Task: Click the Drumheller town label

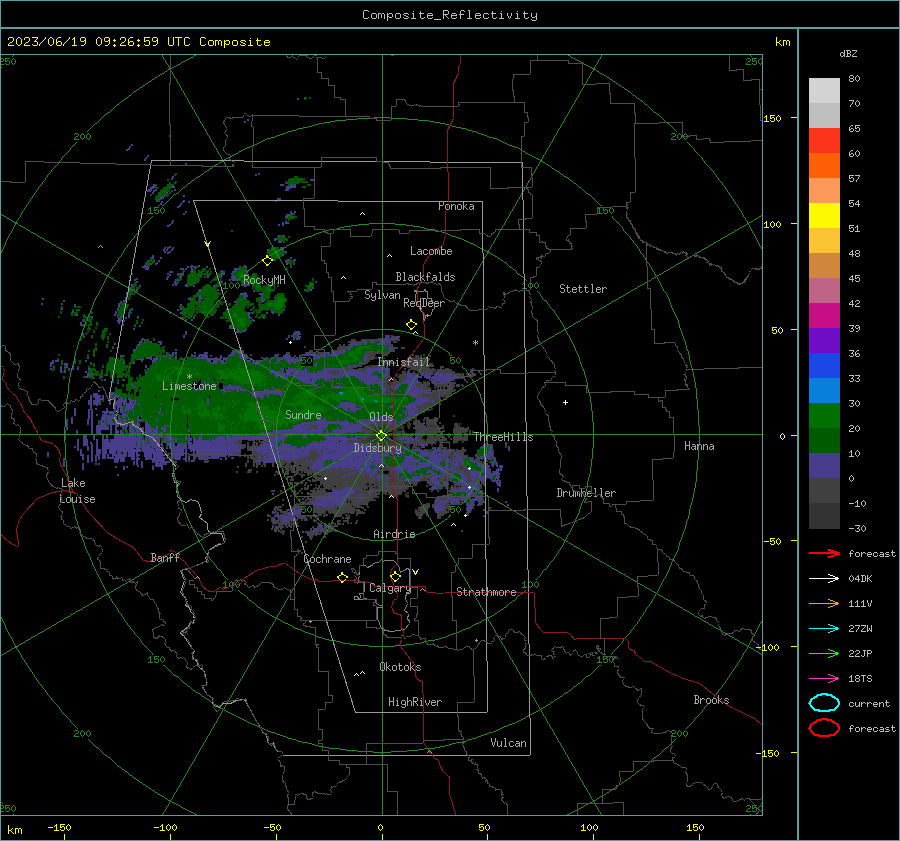Action: point(586,493)
